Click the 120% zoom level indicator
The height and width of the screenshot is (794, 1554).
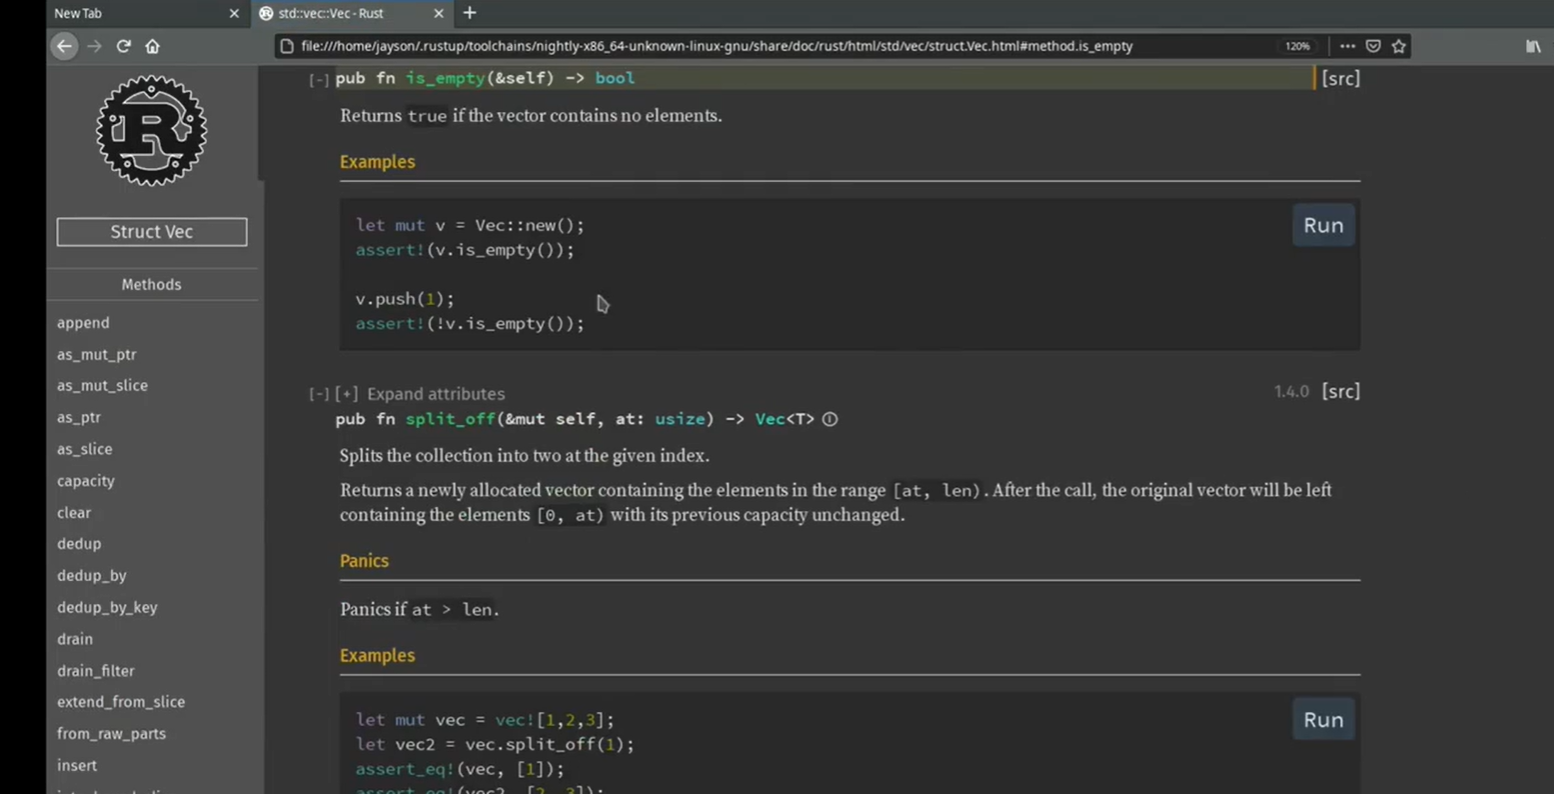pos(1297,46)
